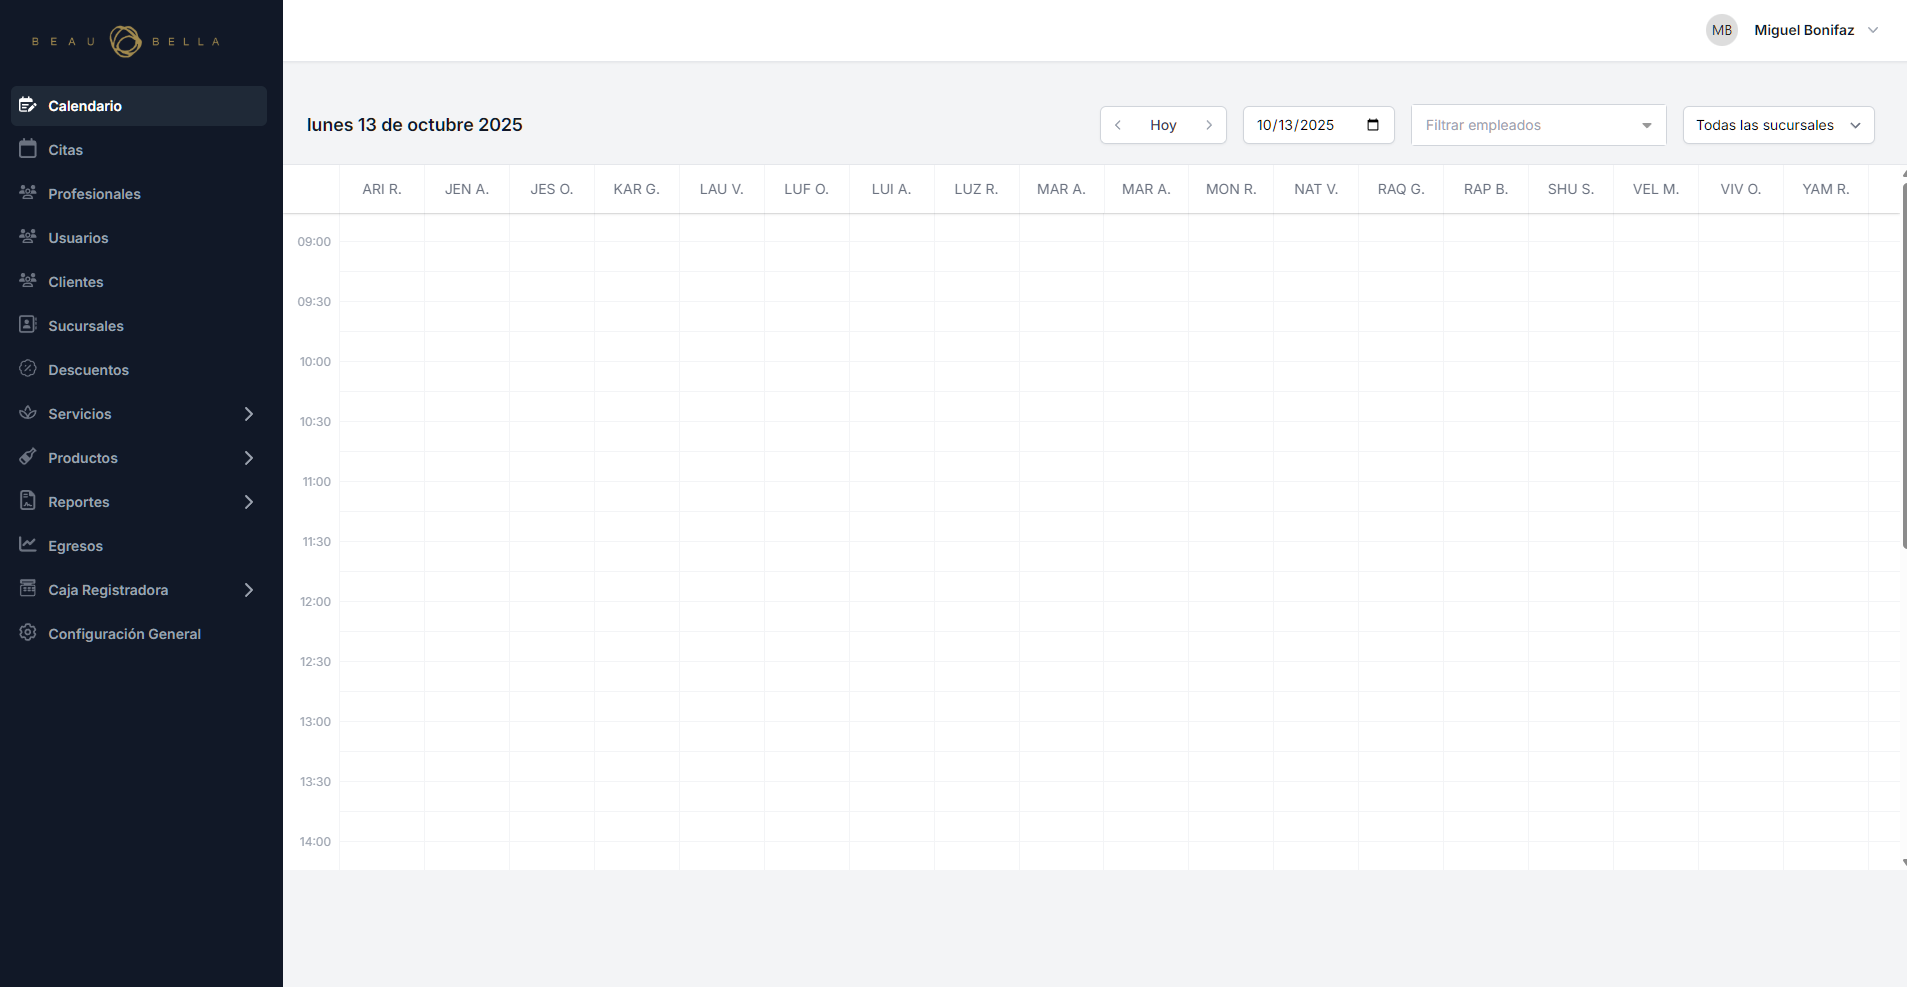Click the Egresos chart icon
This screenshot has height=987, width=1907.
(28, 545)
